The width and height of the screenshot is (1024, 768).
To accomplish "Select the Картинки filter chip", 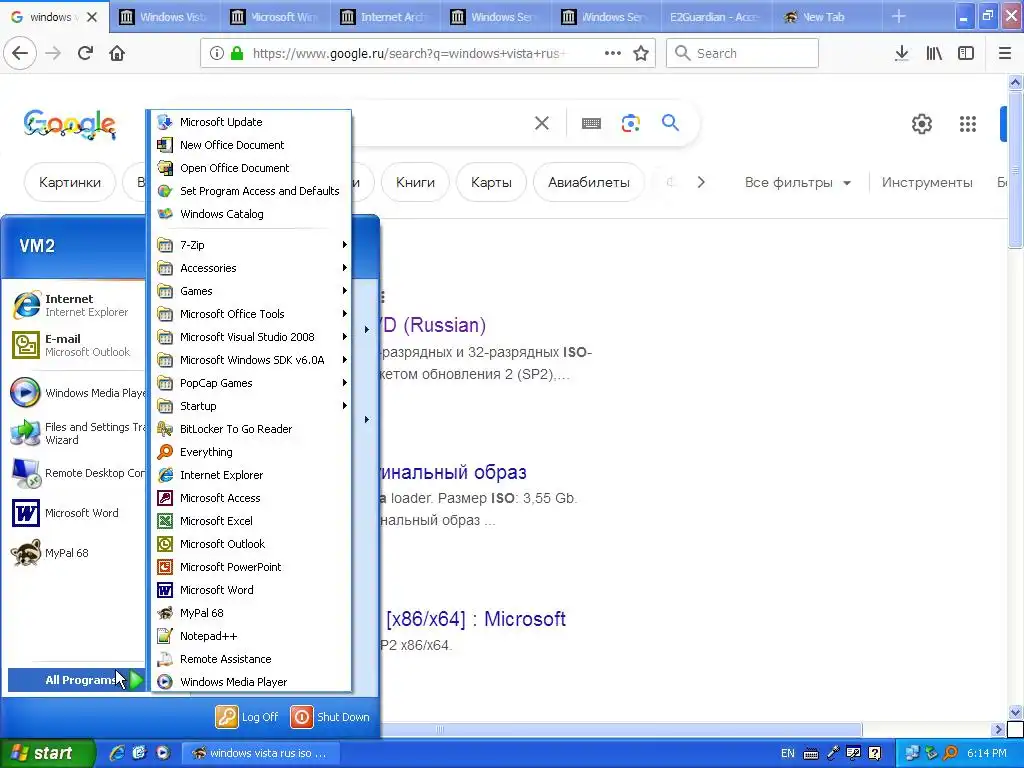I will 70,182.
